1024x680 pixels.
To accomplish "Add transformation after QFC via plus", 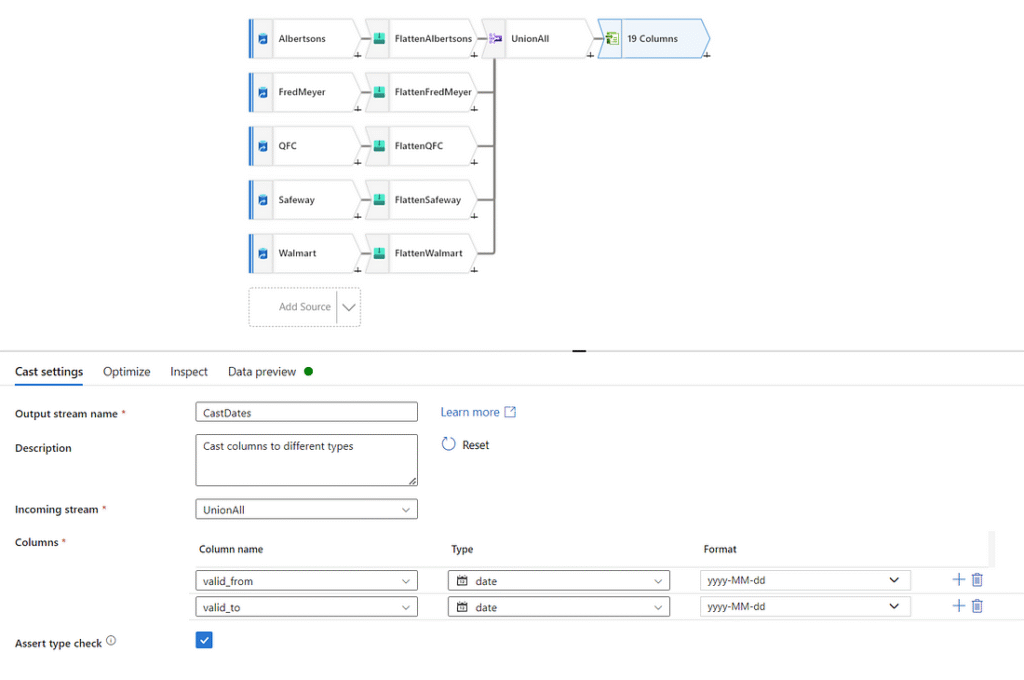I will point(357,162).
